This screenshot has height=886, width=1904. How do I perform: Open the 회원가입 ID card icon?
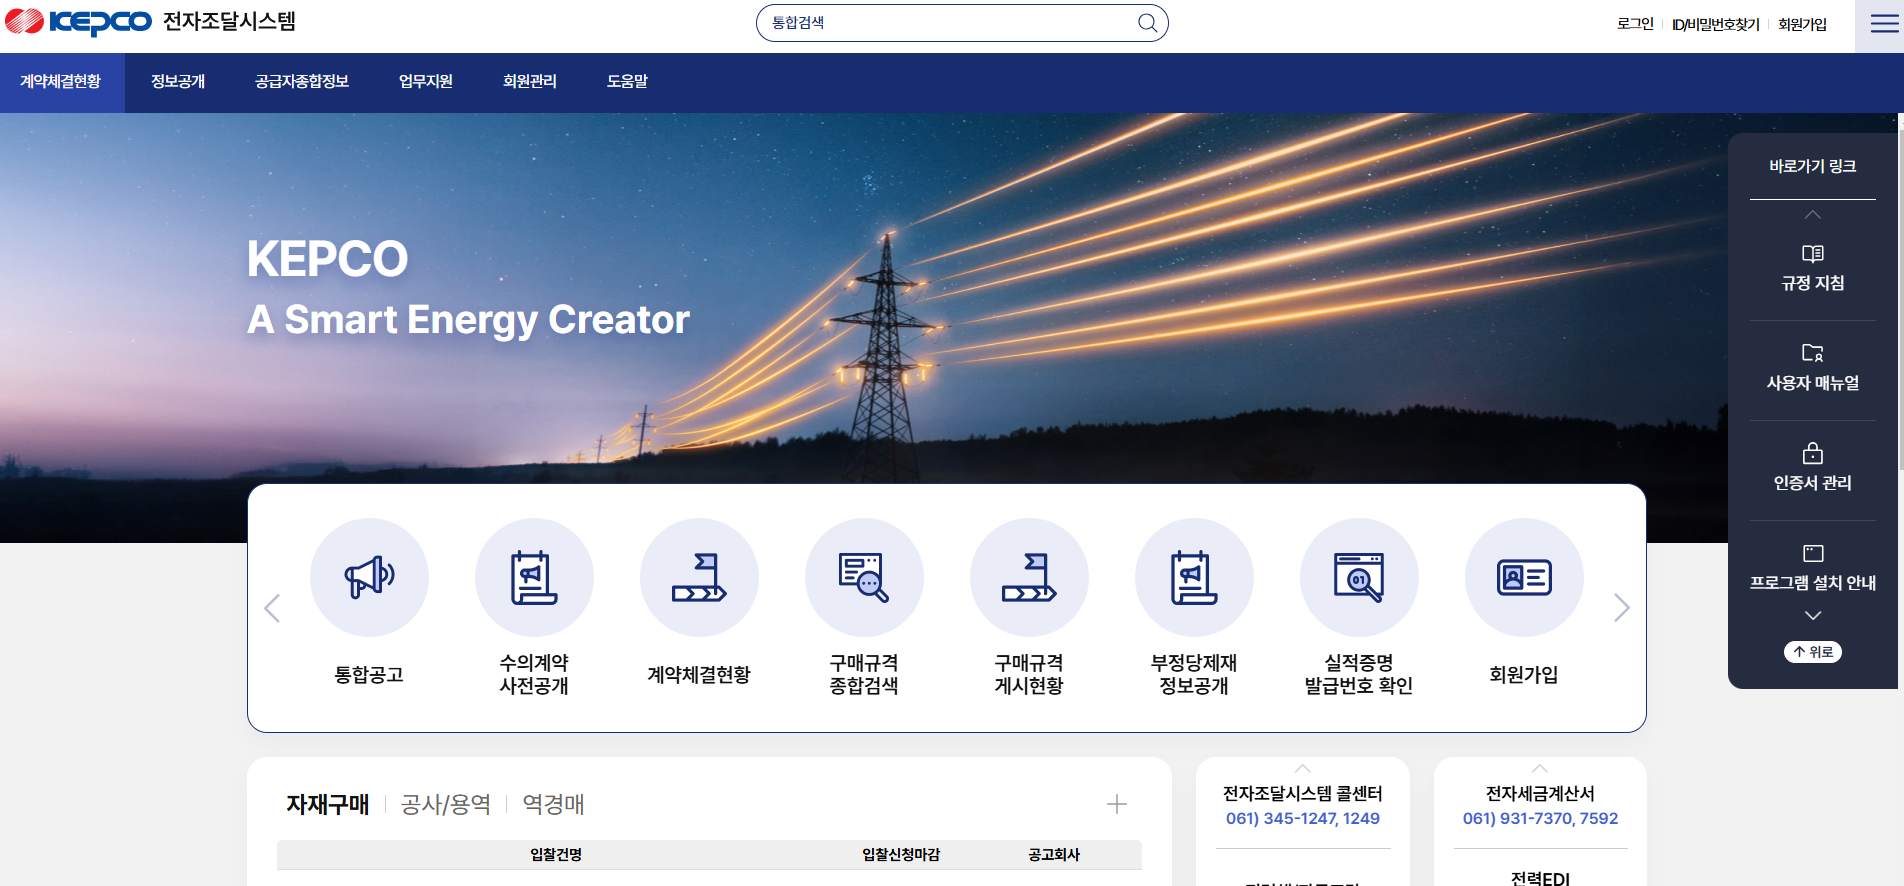click(1524, 577)
